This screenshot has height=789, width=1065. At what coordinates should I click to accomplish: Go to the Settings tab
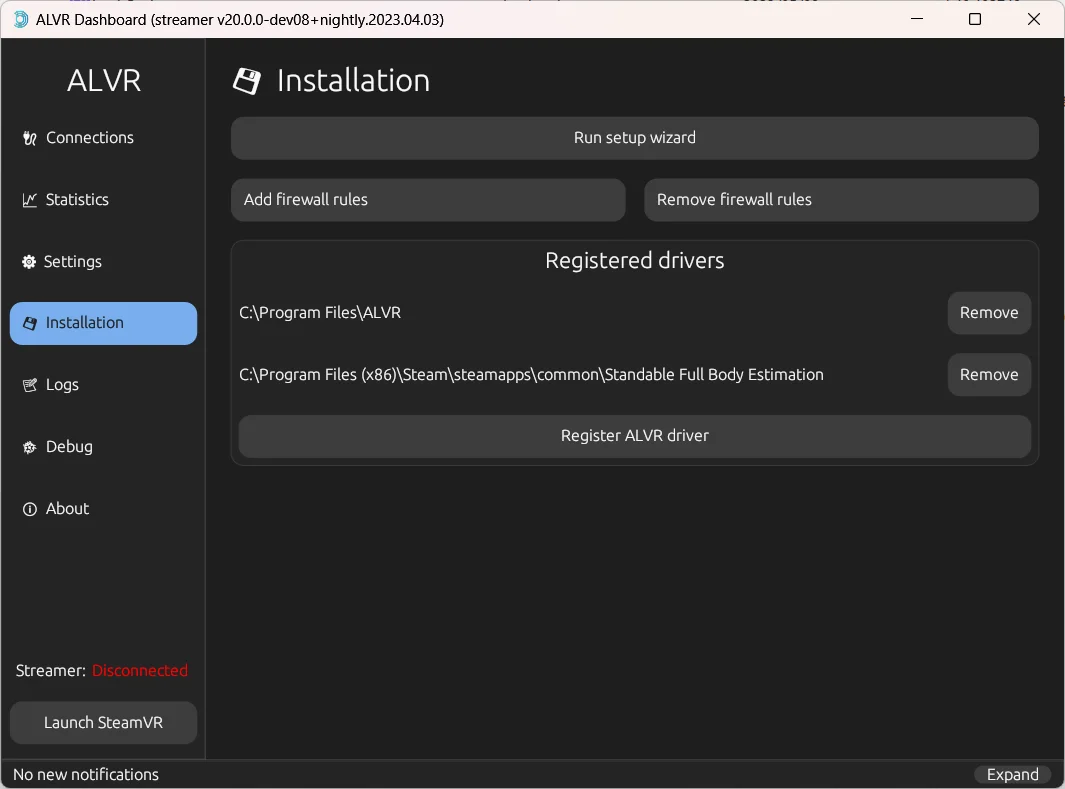pyautogui.click(x=73, y=262)
